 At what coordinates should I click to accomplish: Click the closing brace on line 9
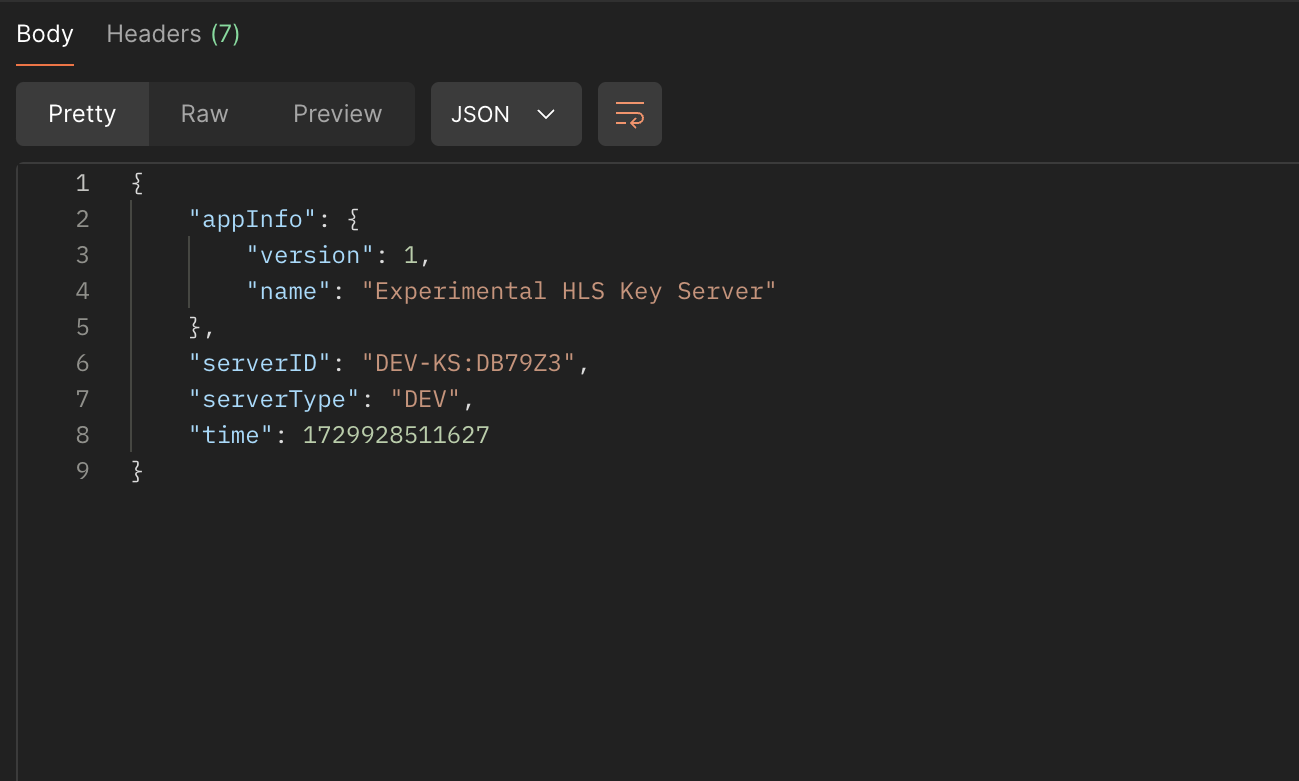(135, 470)
